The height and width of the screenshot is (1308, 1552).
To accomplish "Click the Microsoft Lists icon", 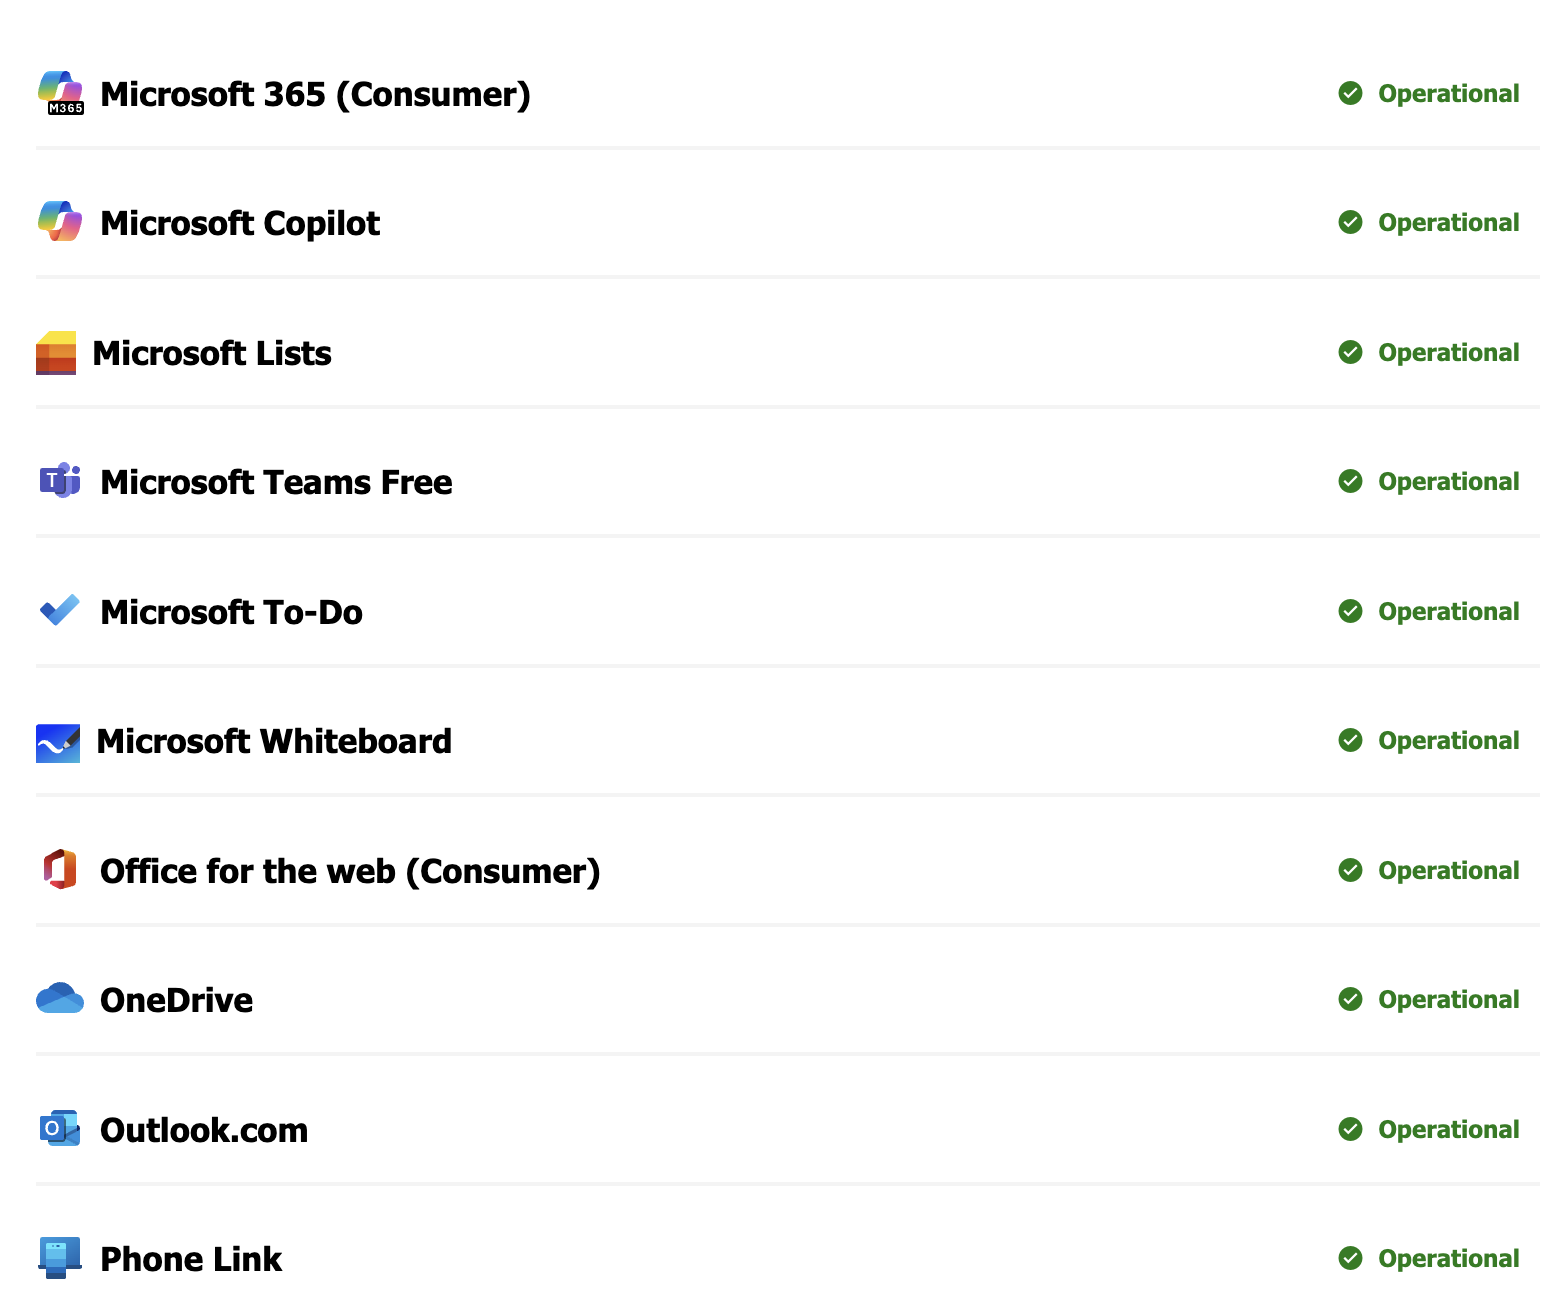I will click(56, 353).
